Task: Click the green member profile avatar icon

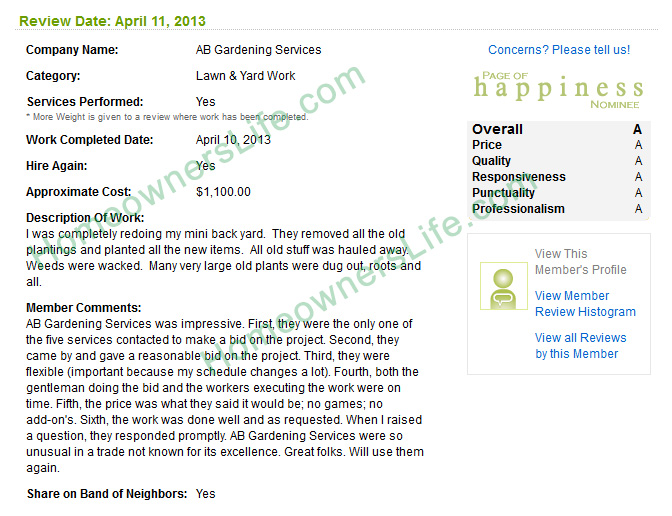Action: tap(504, 286)
